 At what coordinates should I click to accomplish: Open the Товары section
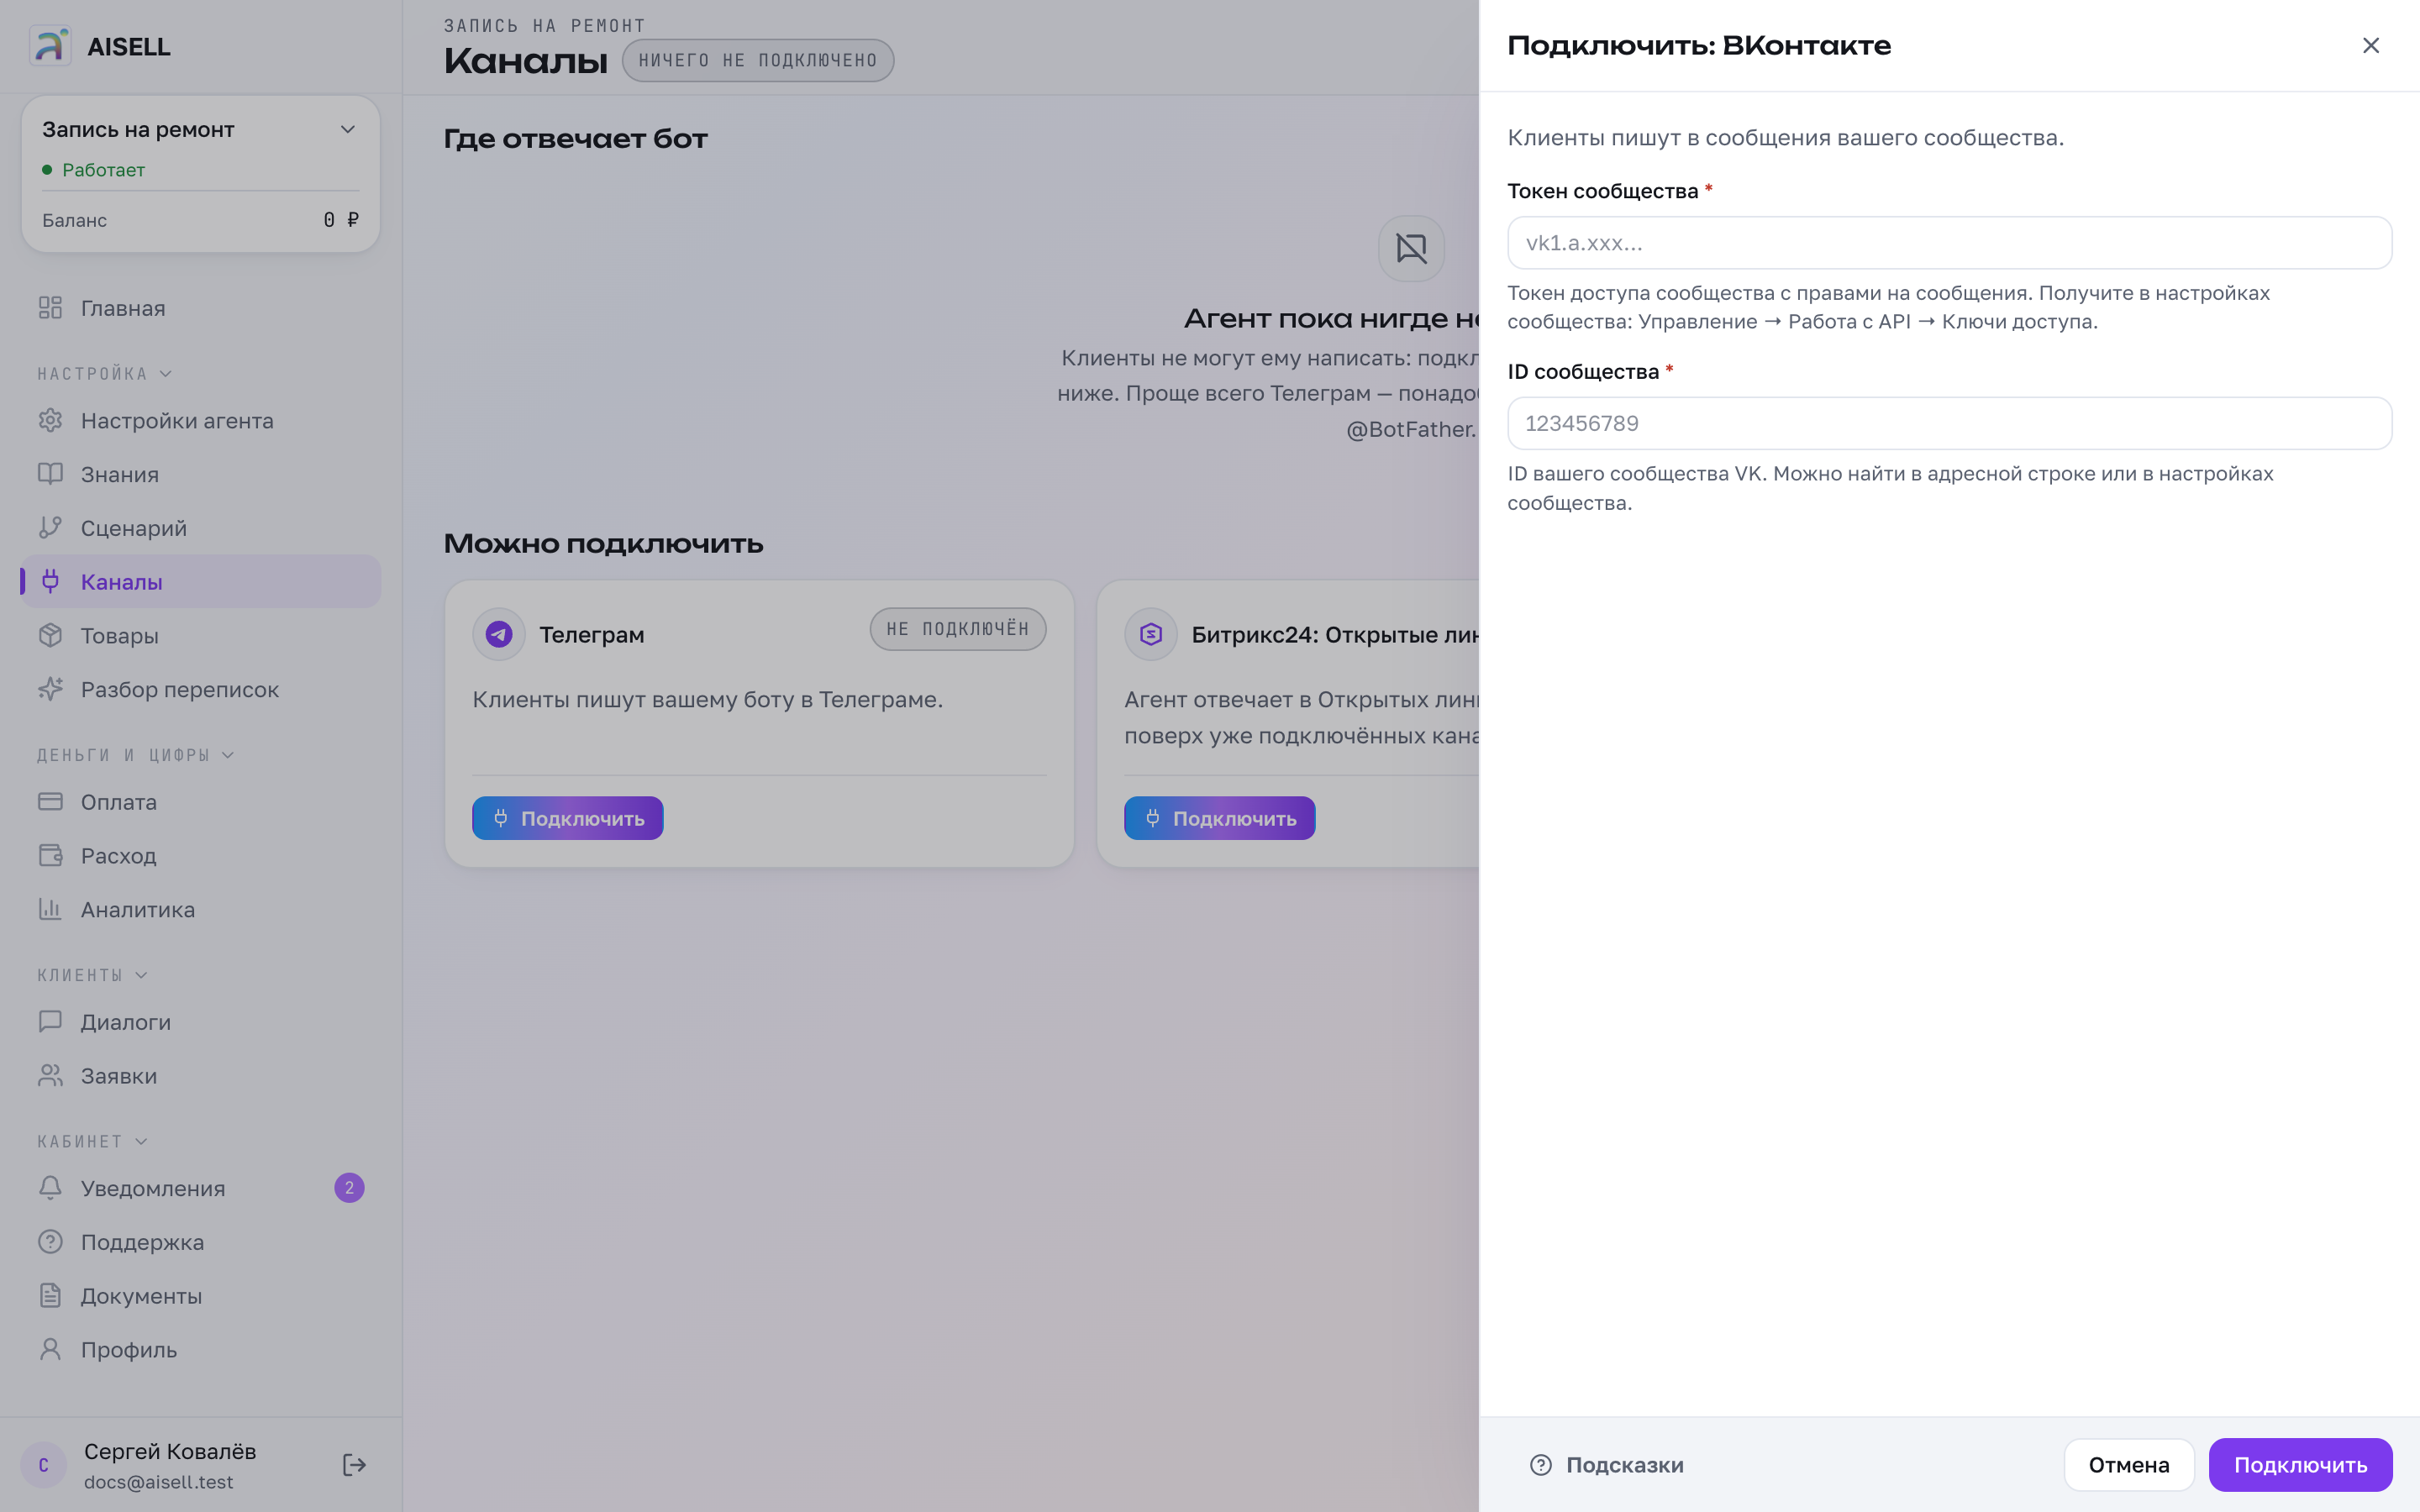point(201,636)
